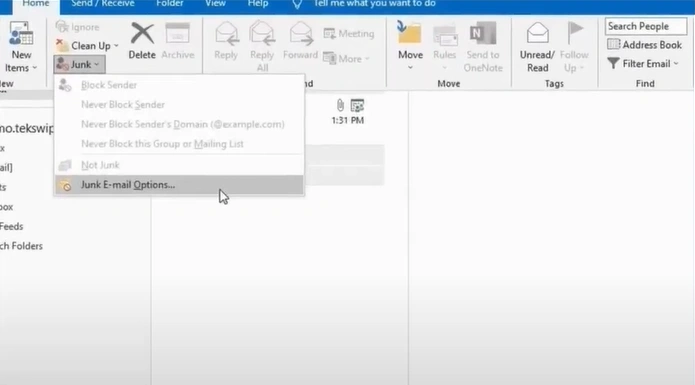The image size is (695, 385).
Task: Click the Tell me lightbulb icon
Action: (x=297, y=4)
